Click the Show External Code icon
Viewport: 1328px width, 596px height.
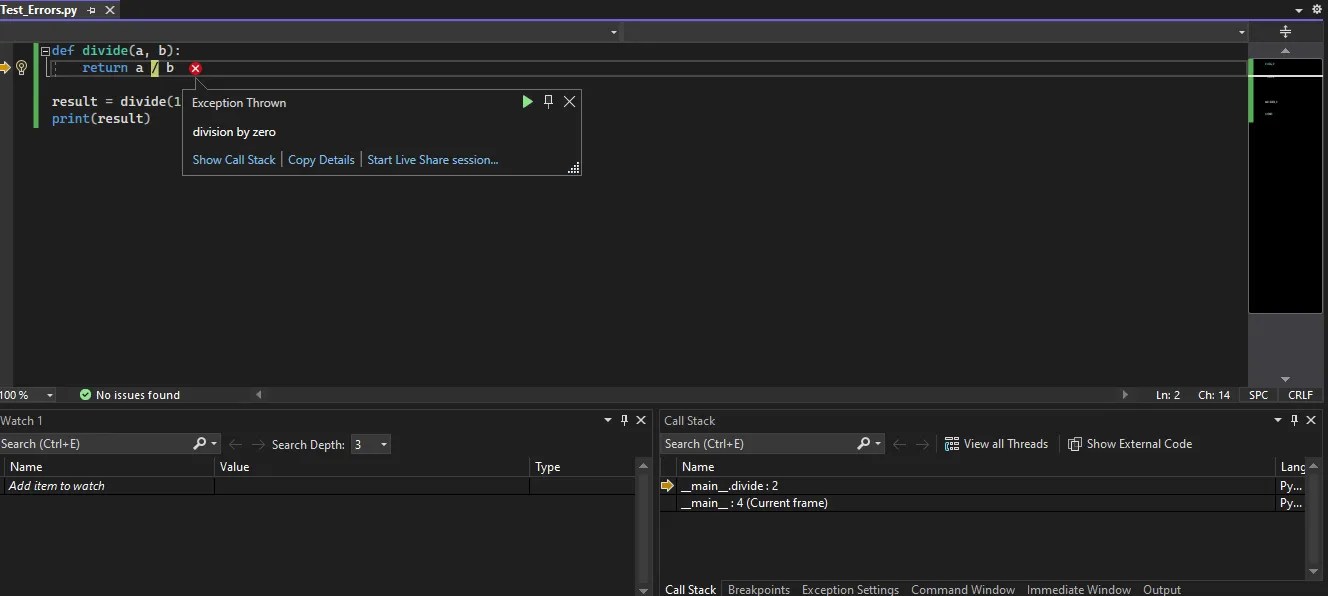pyautogui.click(x=1074, y=444)
